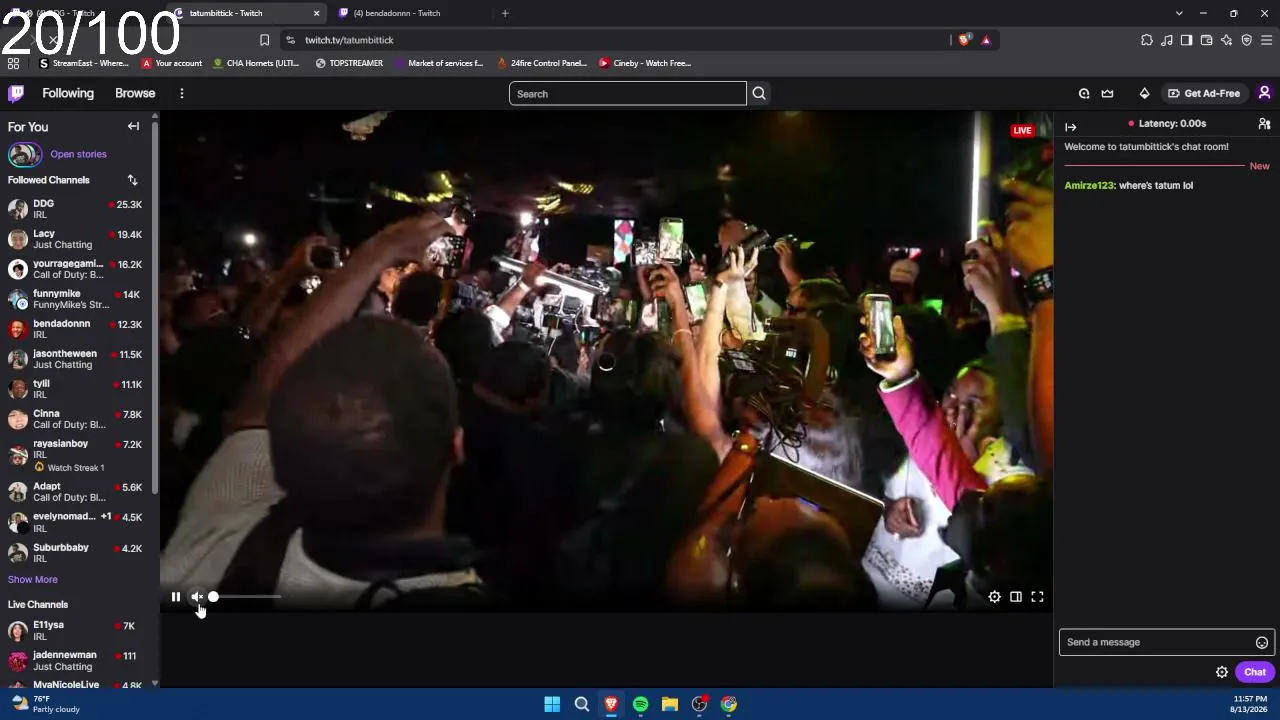Screen dimensions: 1280x720
Task: Open the Whispers icon in Twitch header
Action: pyautogui.click(x=1084, y=93)
